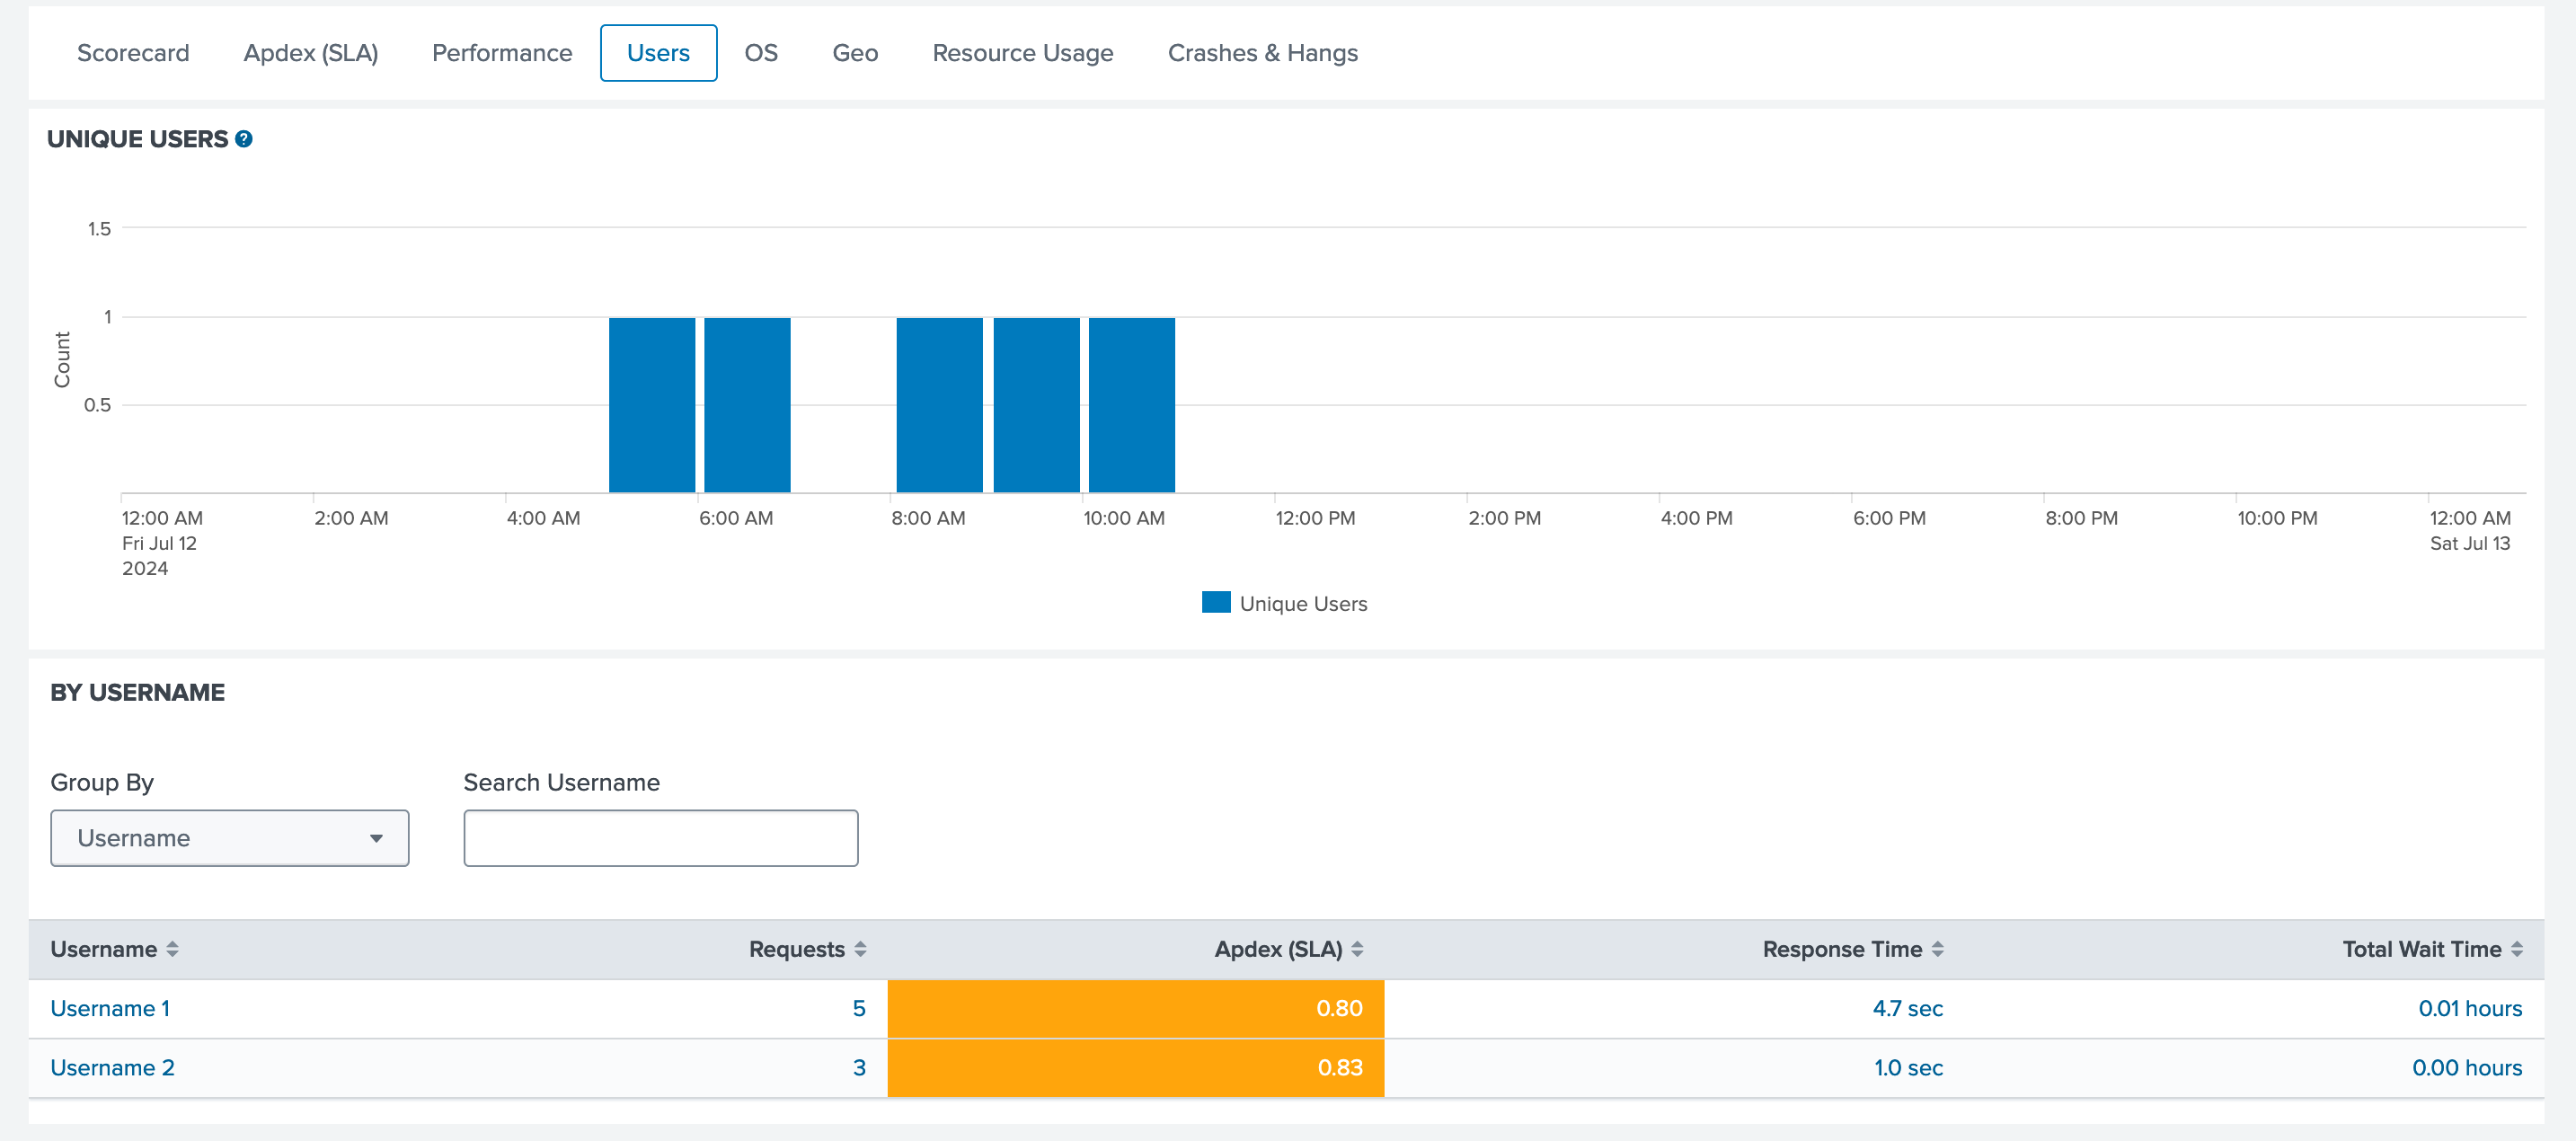Open the Resource Usage tab
Screen dimensions: 2576x1141
[x=1022, y=53]
